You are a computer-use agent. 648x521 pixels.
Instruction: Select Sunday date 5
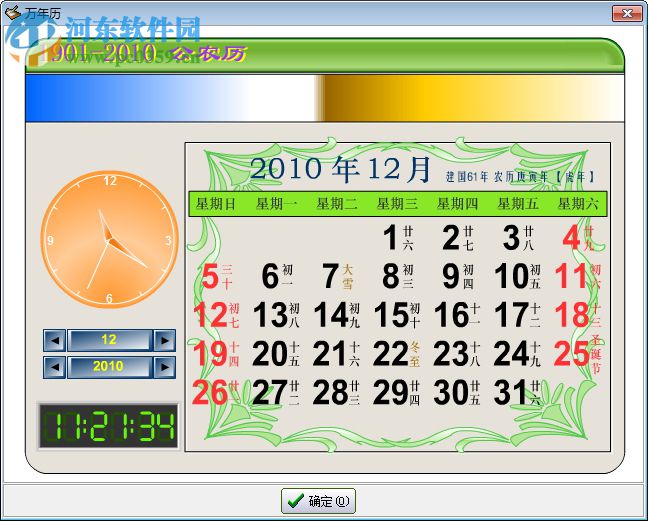(x=217, y=276)
